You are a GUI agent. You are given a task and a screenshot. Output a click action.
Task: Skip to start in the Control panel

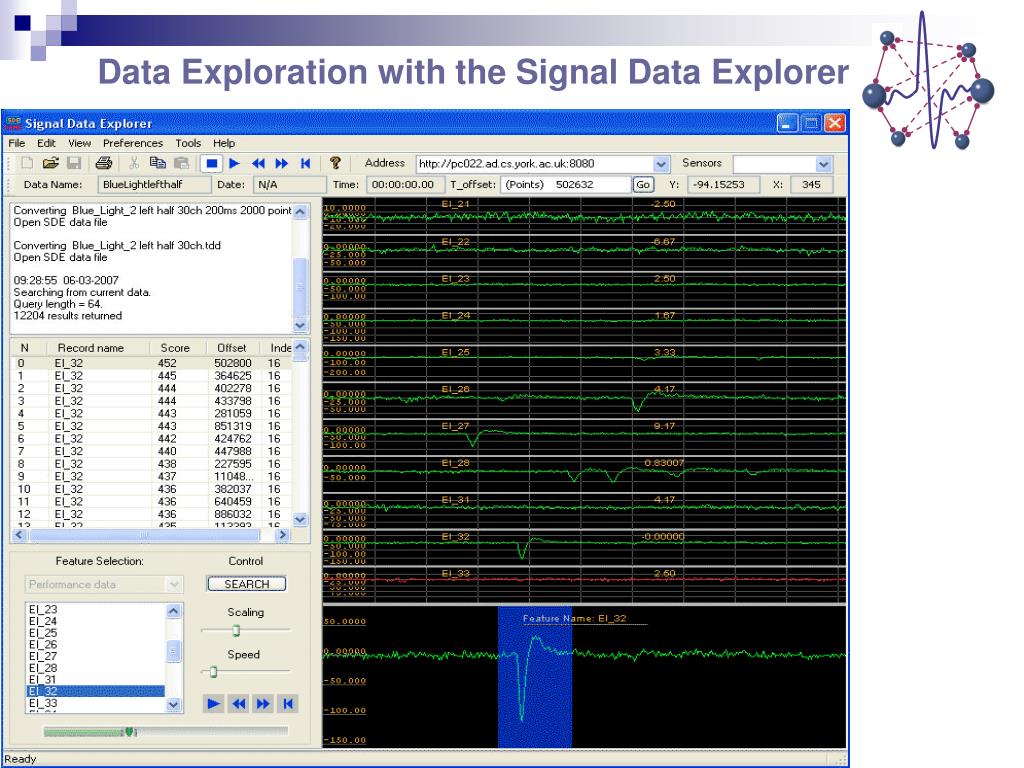[287, 703]
